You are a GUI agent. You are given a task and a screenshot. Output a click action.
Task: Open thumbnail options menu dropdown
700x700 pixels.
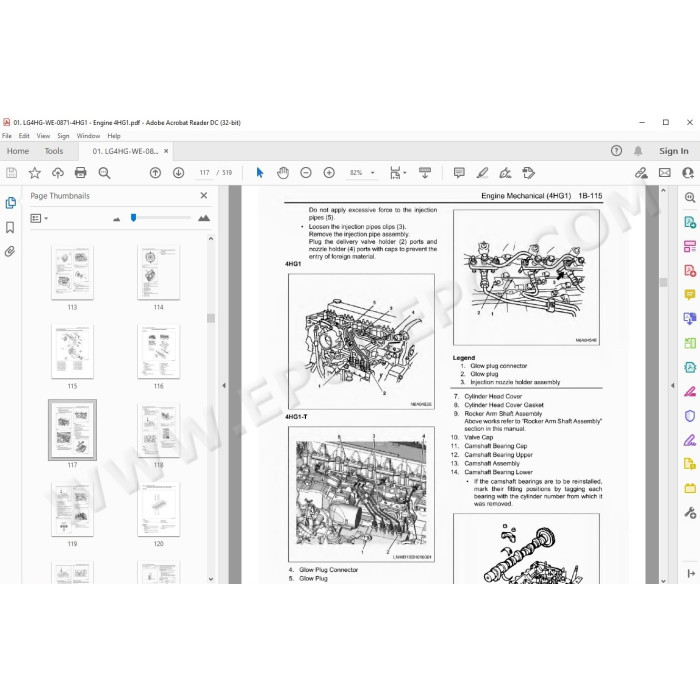(x=39, y=218)
